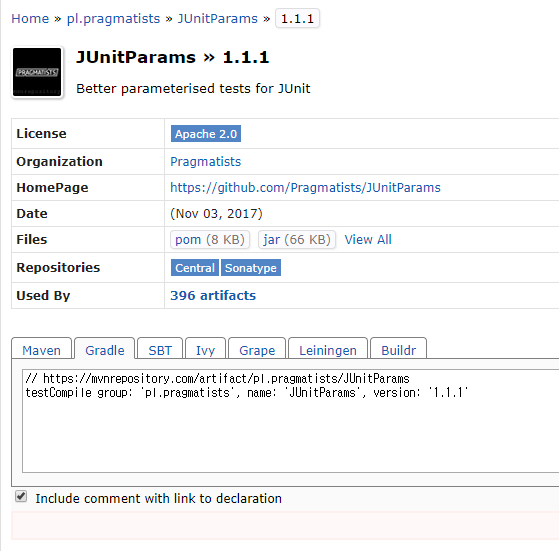Download the jar (66 KB) file

coord(297,240)
